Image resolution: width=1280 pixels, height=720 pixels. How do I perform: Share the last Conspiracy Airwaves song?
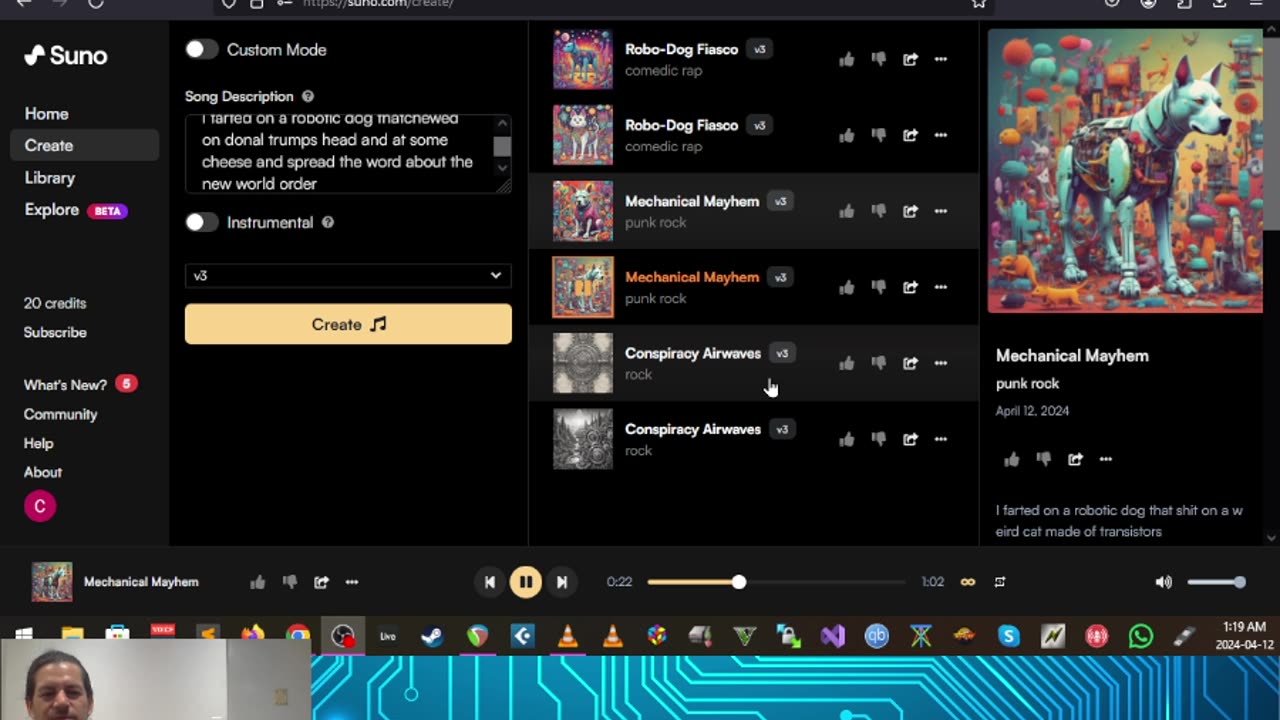(910, 439)
